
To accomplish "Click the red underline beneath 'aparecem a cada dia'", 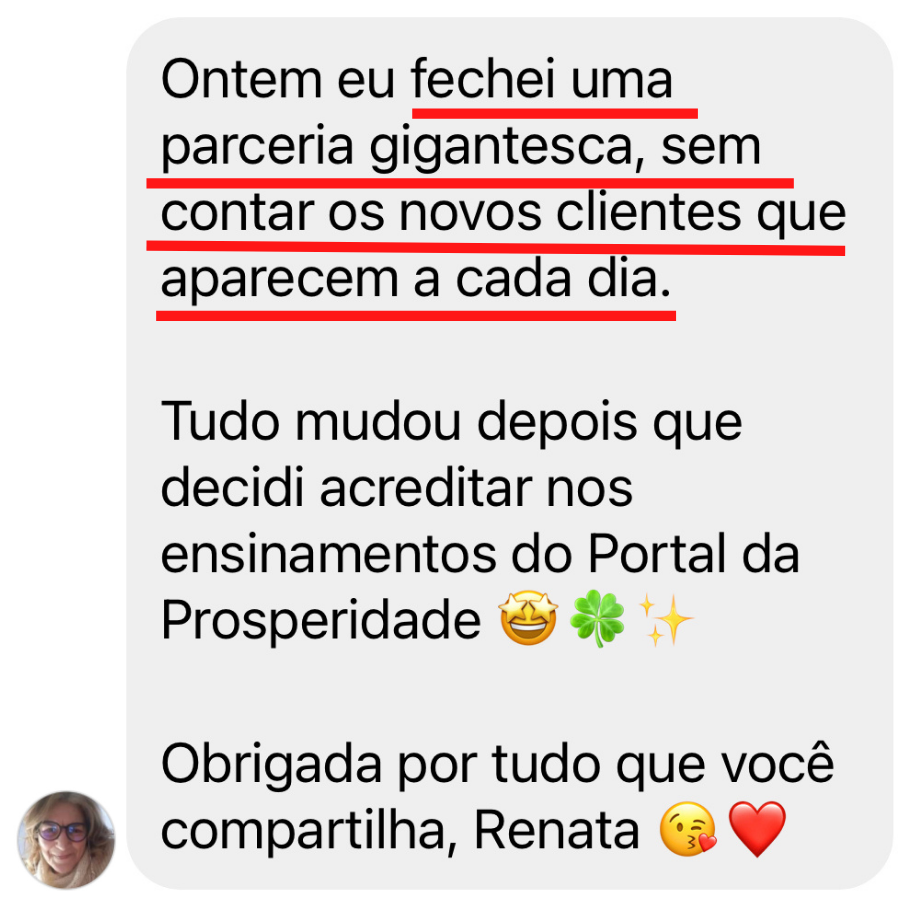I will [x=416, y=316].
